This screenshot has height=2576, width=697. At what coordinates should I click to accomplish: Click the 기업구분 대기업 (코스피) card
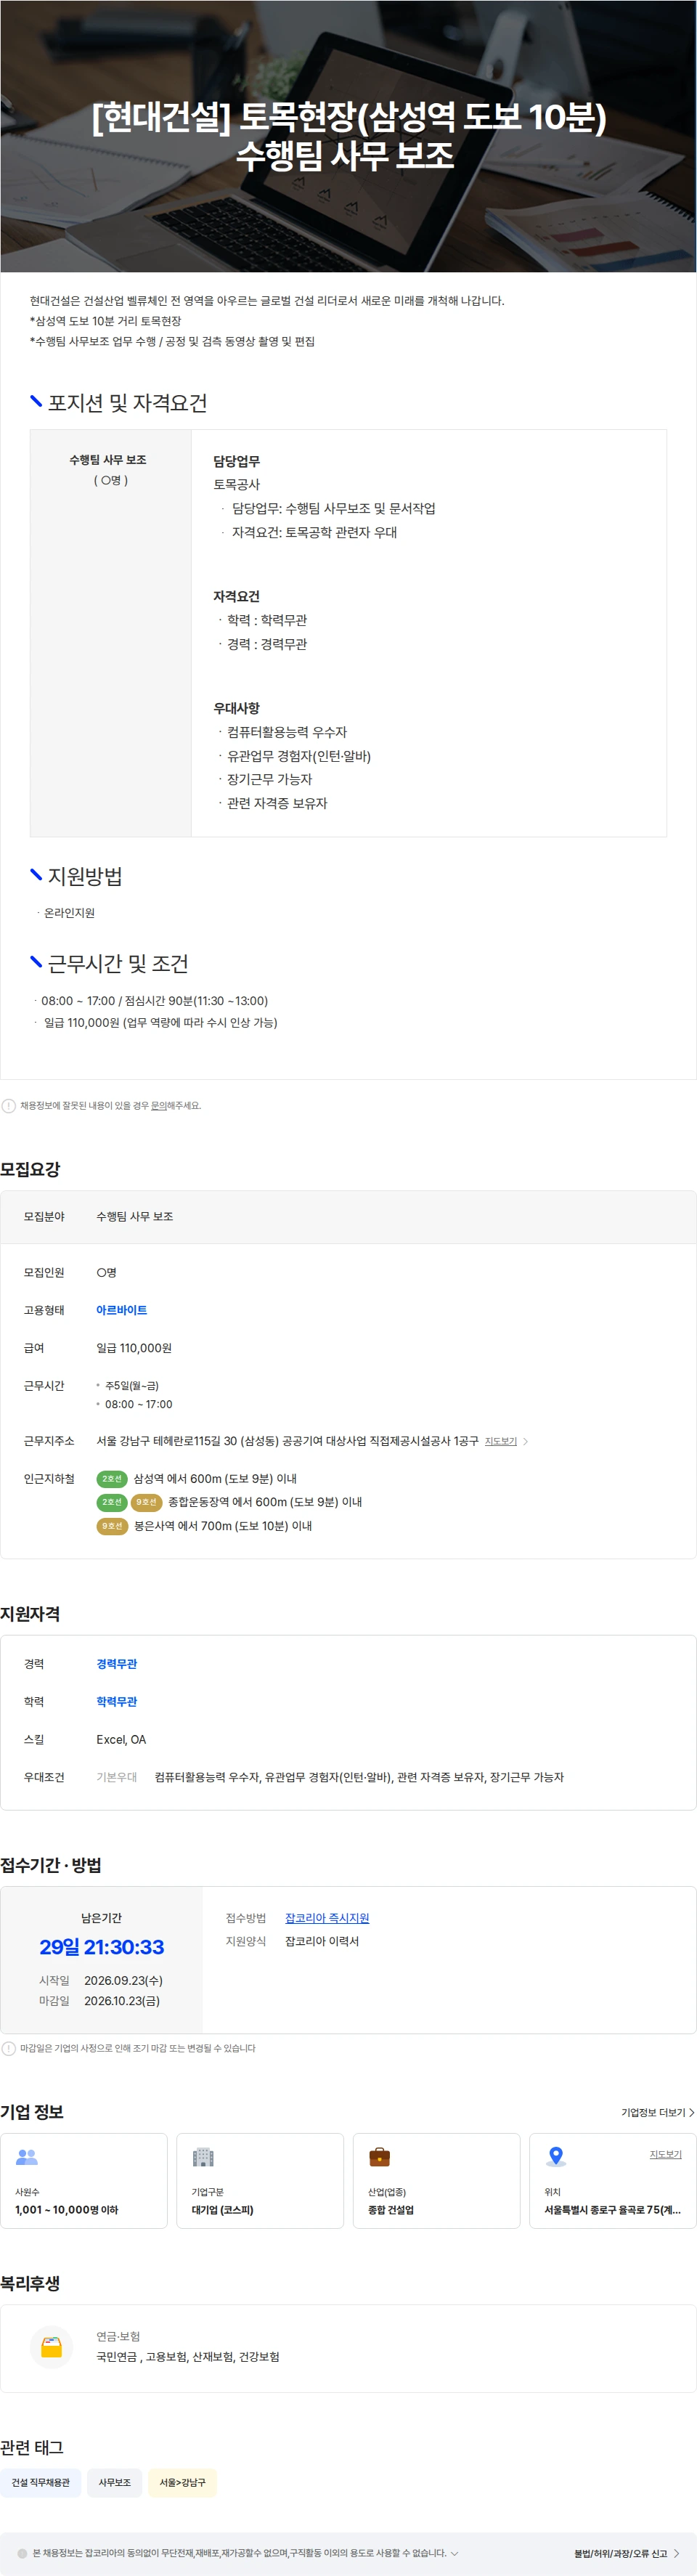[x=260, y=2180]
